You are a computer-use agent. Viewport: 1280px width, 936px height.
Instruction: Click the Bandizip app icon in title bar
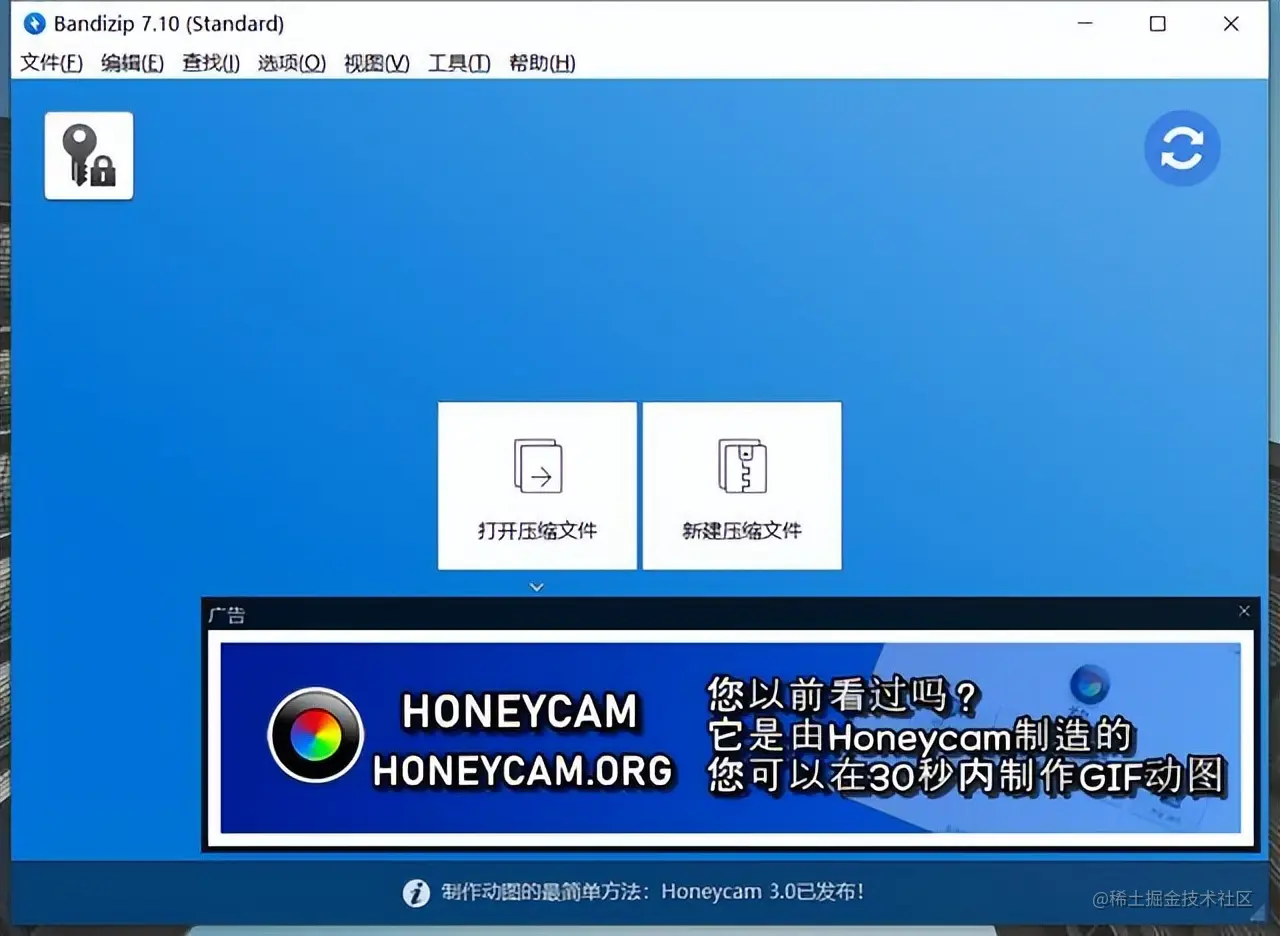(x=34, y=23)
